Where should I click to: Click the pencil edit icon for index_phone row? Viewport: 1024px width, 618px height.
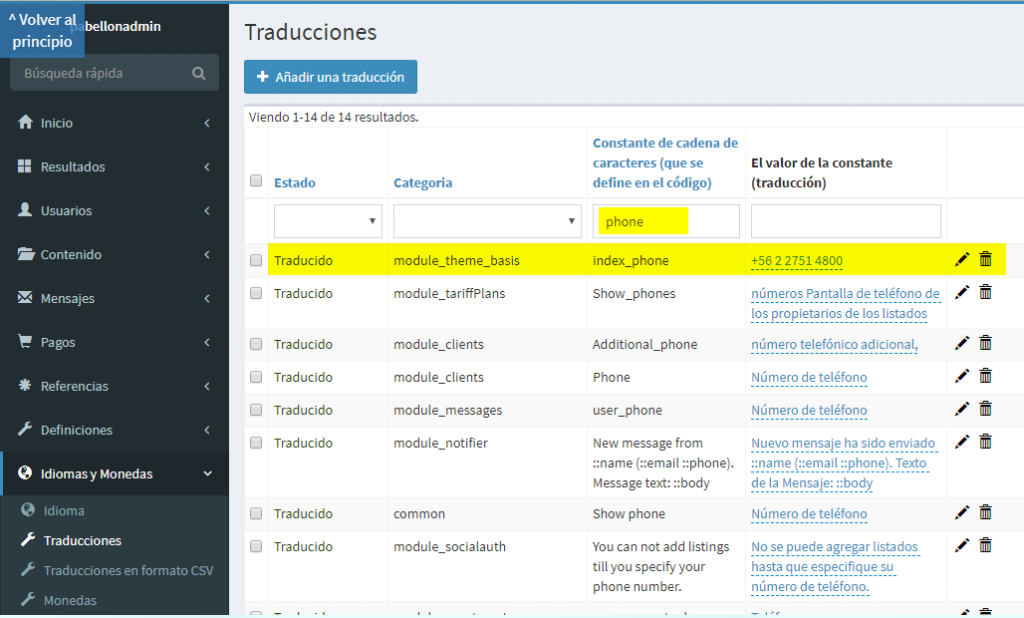pyautogui.click(x=962, y=260)
